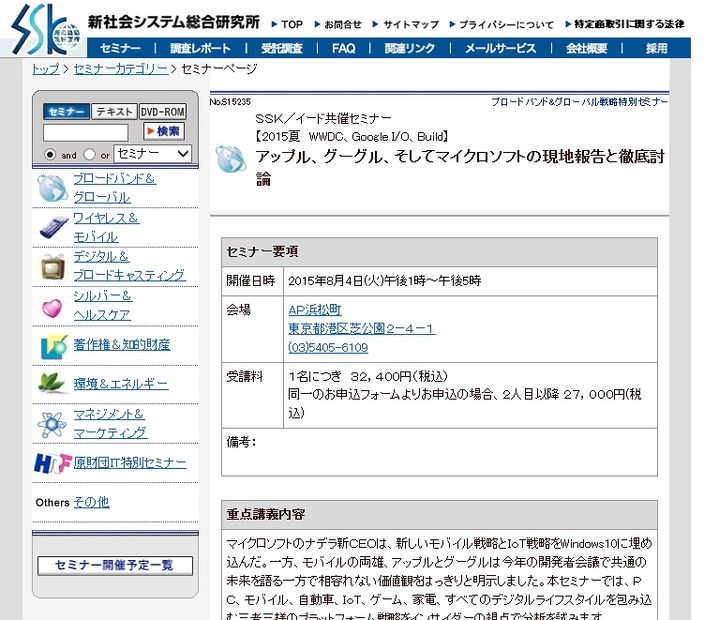Open the AP浜松町 venue link
Image resolution: width=704 pixels, height=620 pixels.
click(x=315, y=310)
